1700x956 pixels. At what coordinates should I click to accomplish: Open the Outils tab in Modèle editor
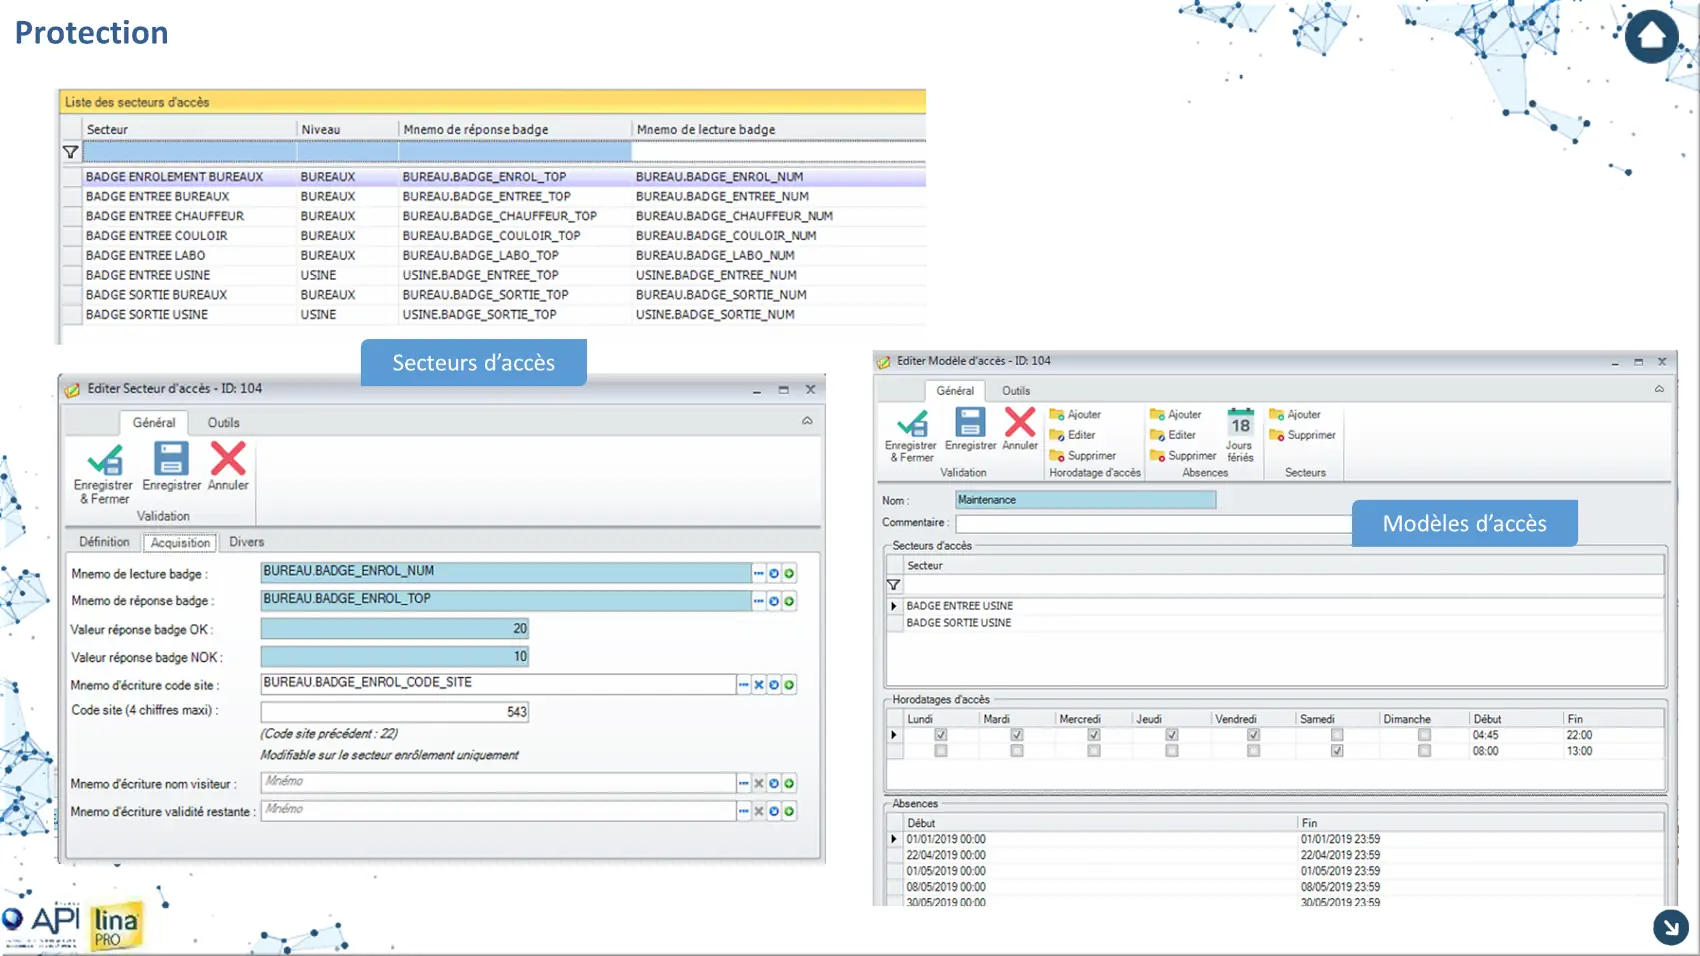(x=1016, y=391)
